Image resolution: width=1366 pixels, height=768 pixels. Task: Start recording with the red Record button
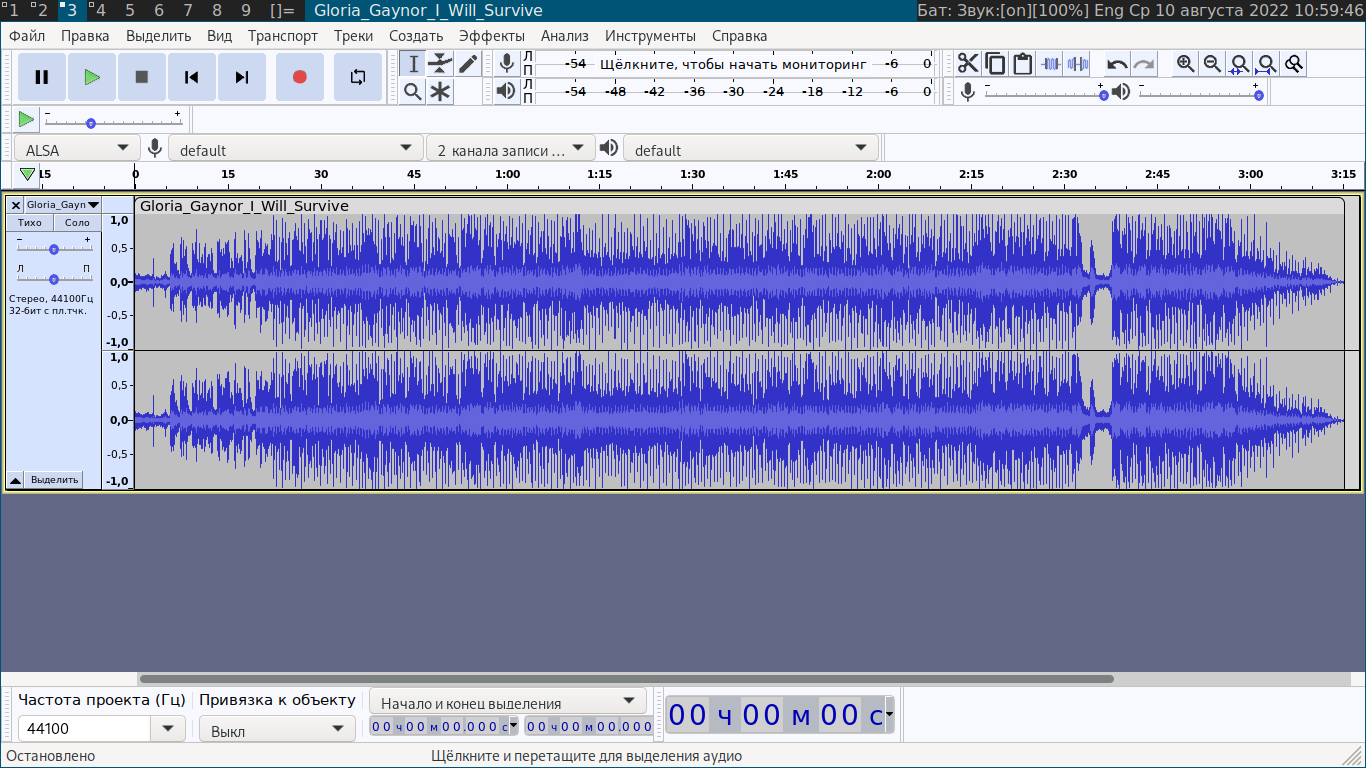click(299, 77)
